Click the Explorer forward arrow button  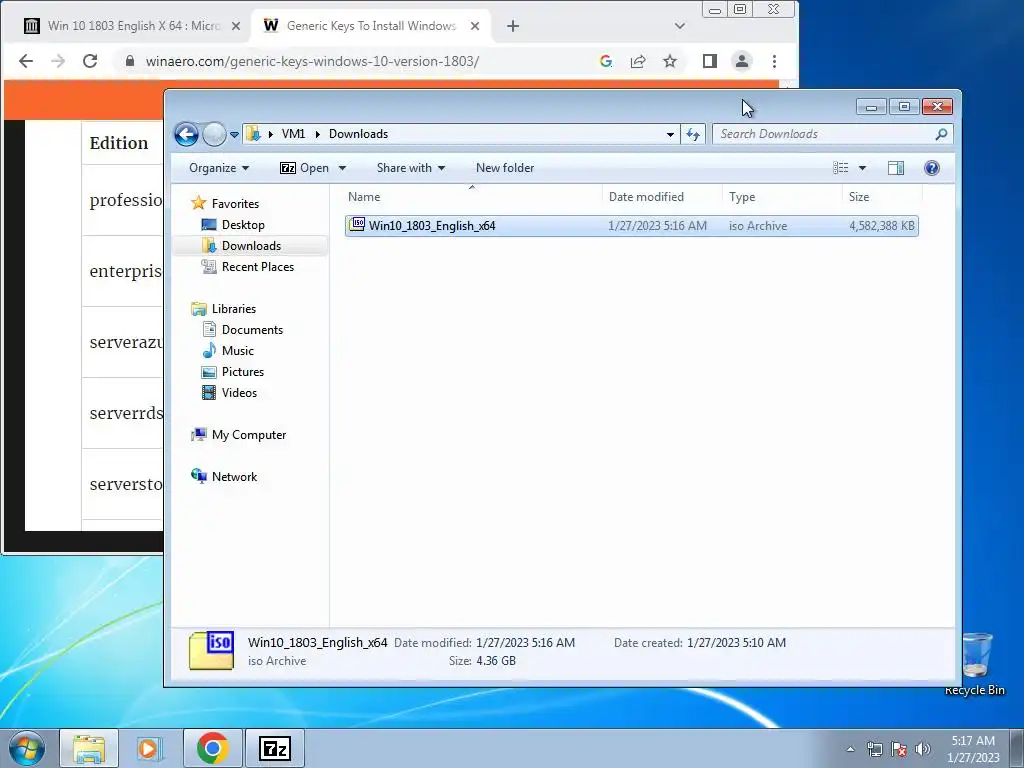coord(214,135)
